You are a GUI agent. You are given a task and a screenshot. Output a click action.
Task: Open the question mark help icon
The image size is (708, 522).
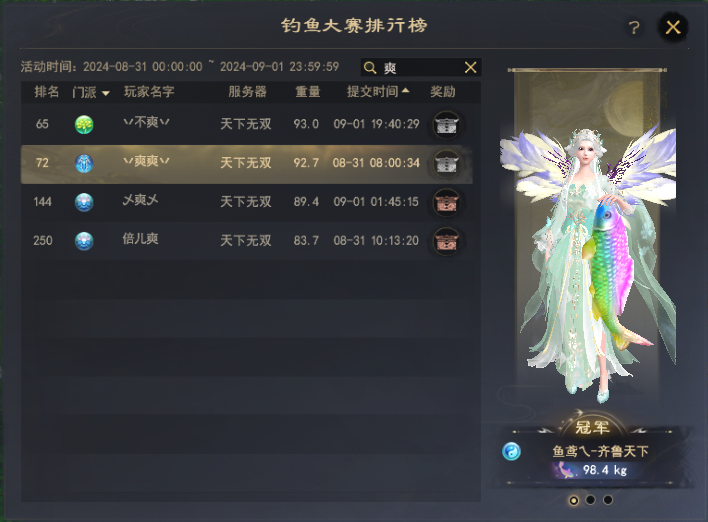pyautogui.click(x=634, y=28)
